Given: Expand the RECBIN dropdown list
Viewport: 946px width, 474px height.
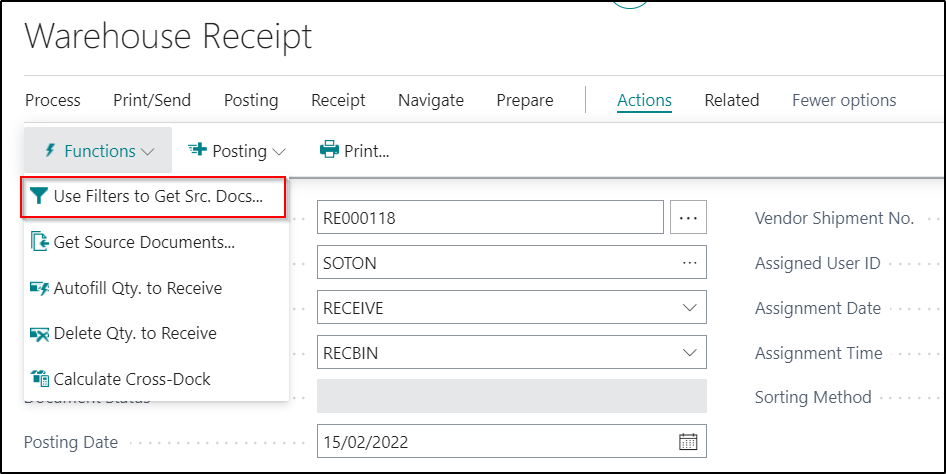Looking at the screenshot, I should pyautogui.click(x=689, y=353).
